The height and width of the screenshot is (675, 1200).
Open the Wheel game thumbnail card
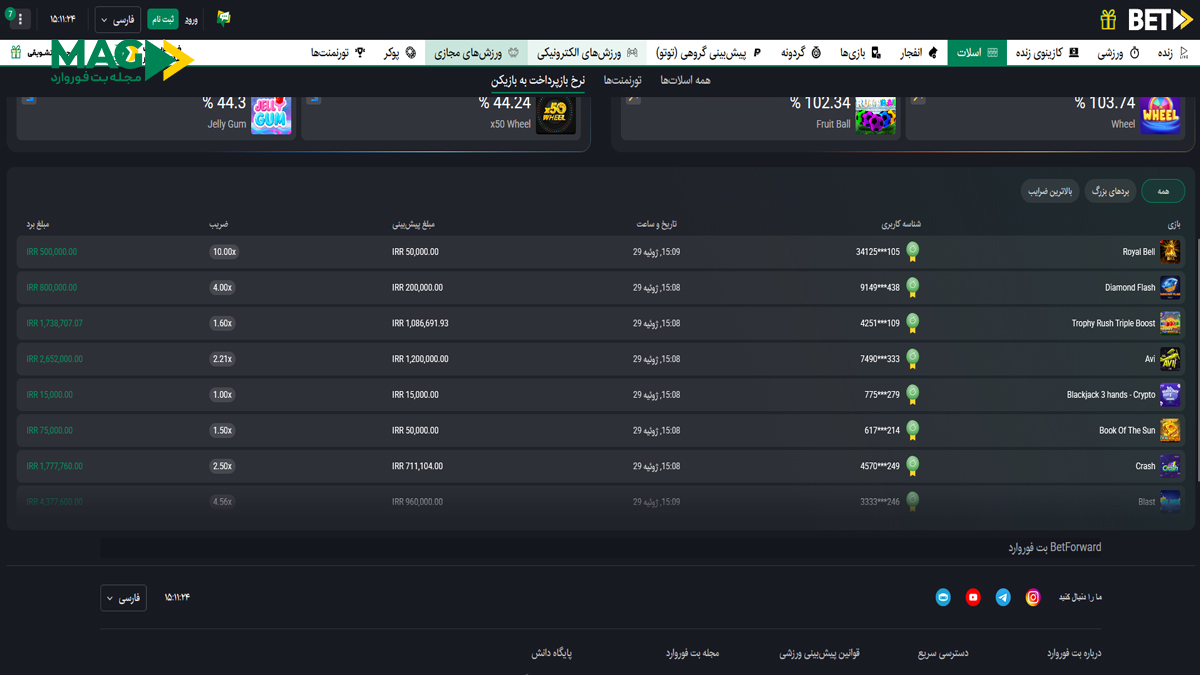1161,114
